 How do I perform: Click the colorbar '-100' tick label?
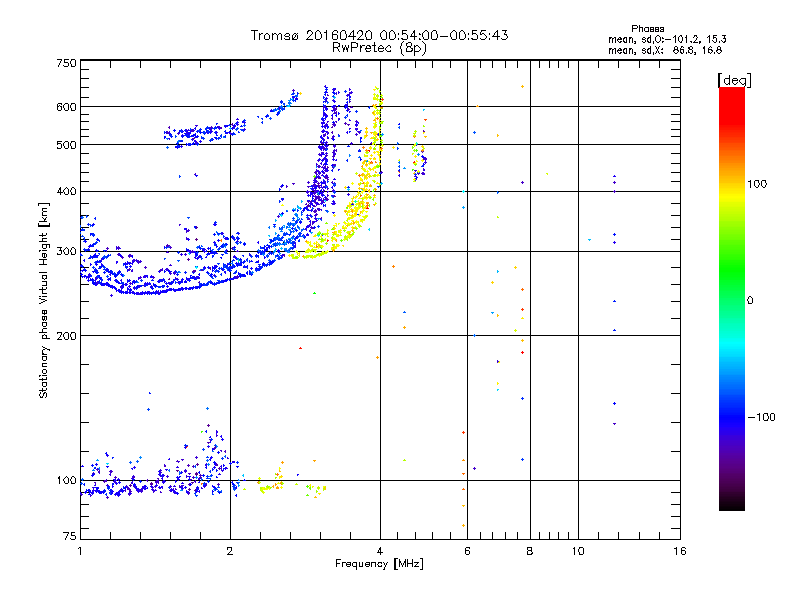tap(761, 417)
